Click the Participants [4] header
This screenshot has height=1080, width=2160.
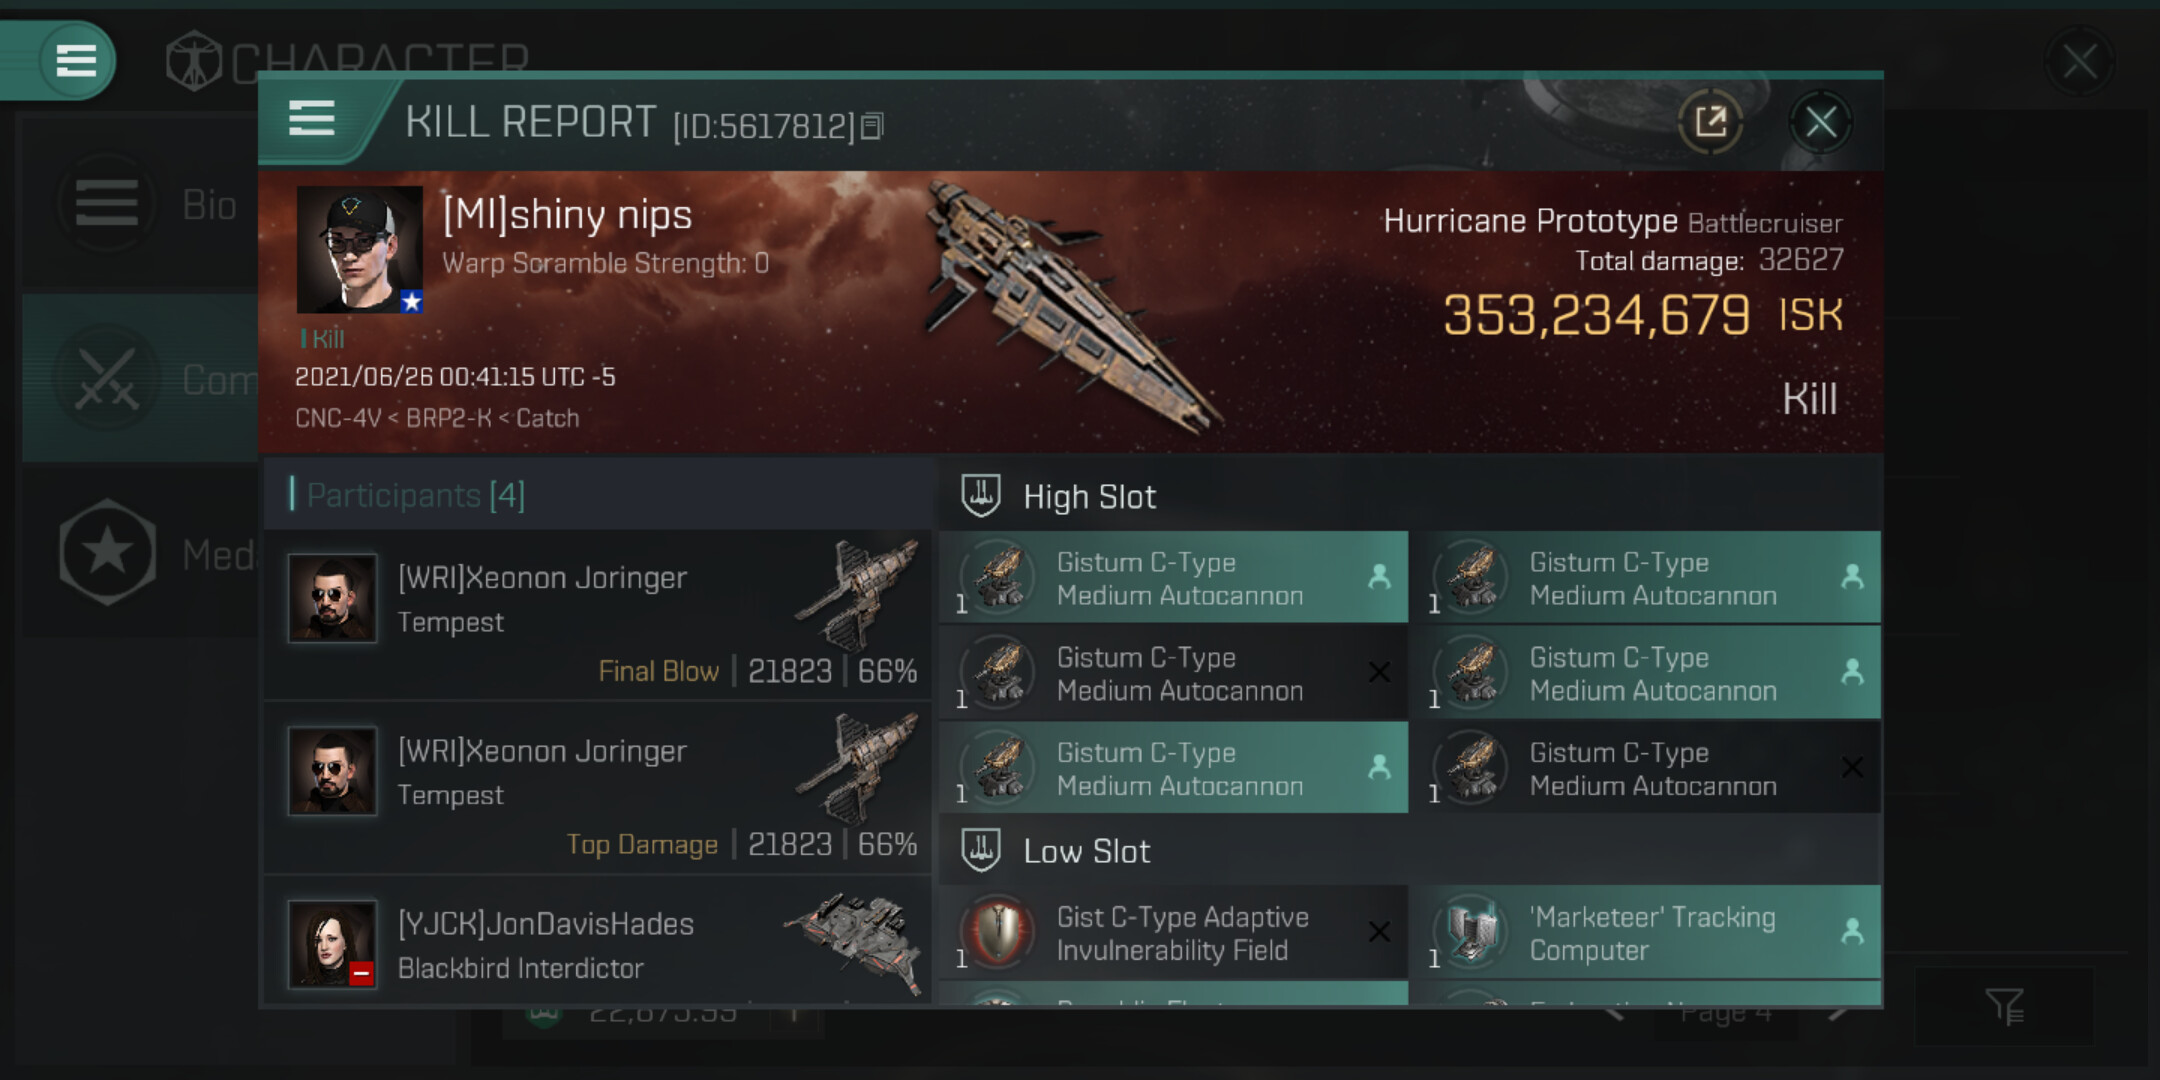pos(415,495)
